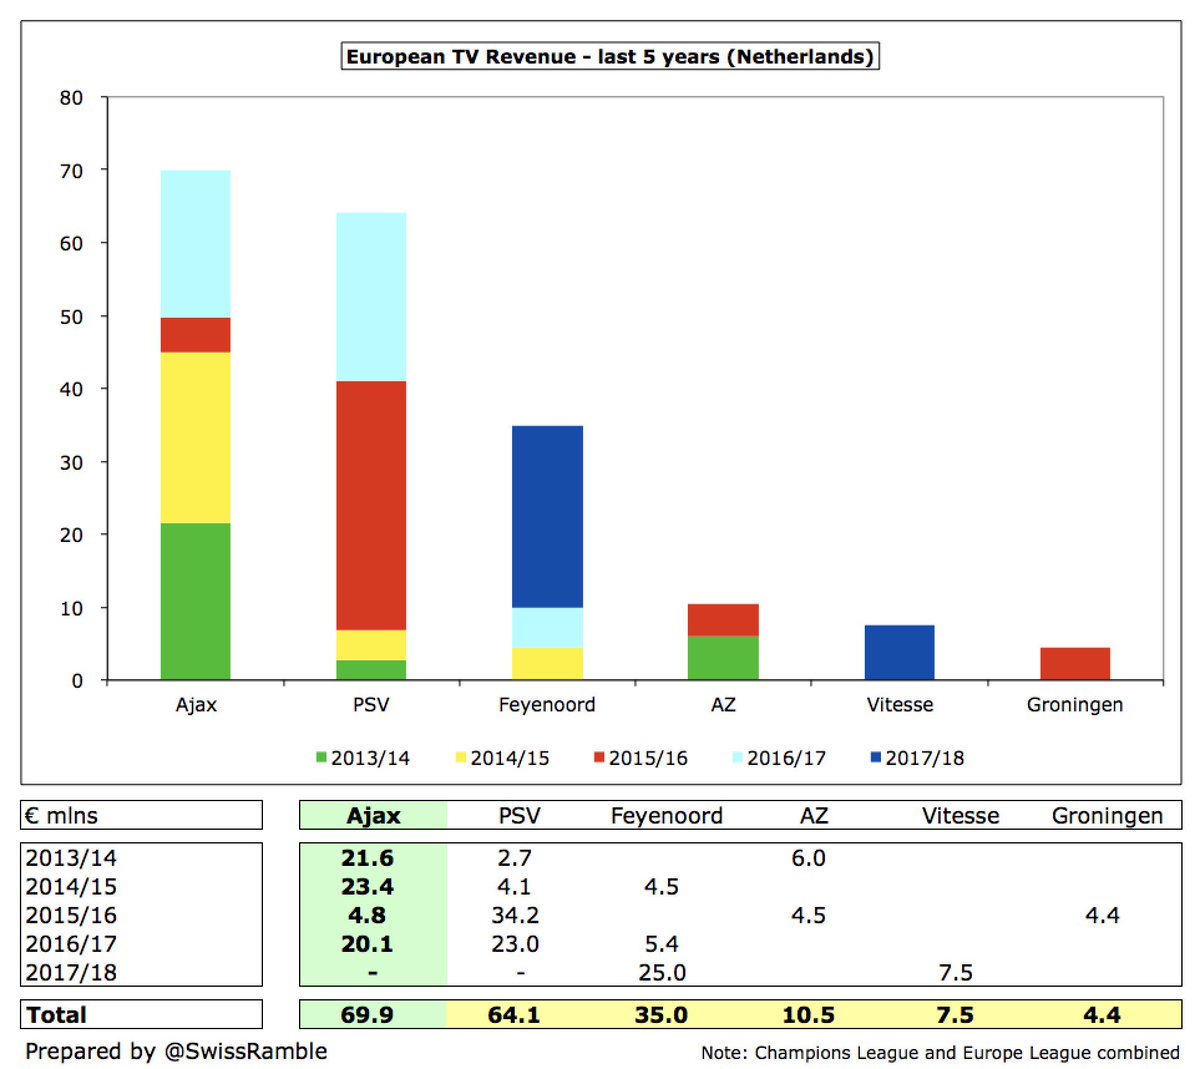
Task: Click the 2017/18 row label in table
Action: click(71, 972)
